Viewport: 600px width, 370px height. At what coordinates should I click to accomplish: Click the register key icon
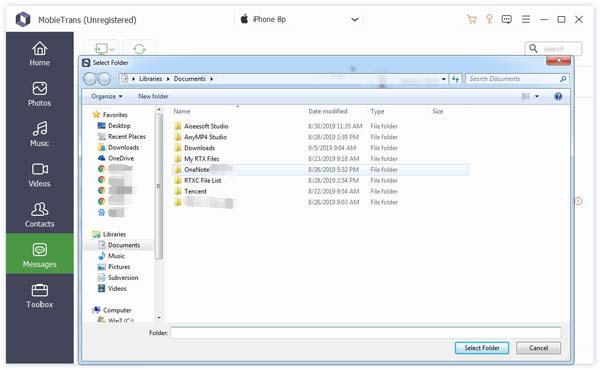tap(489, 19)
